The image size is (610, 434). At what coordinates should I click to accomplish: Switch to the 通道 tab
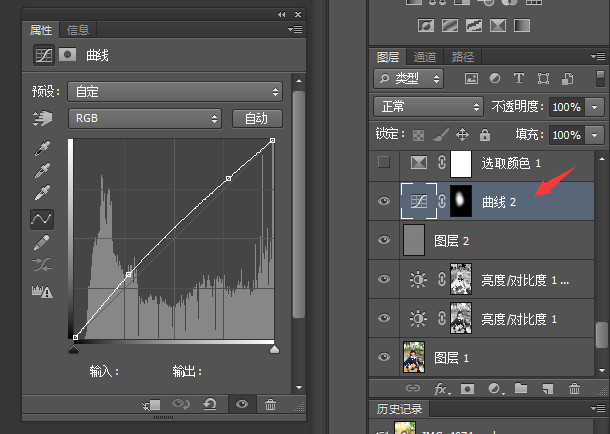point(425,57)
